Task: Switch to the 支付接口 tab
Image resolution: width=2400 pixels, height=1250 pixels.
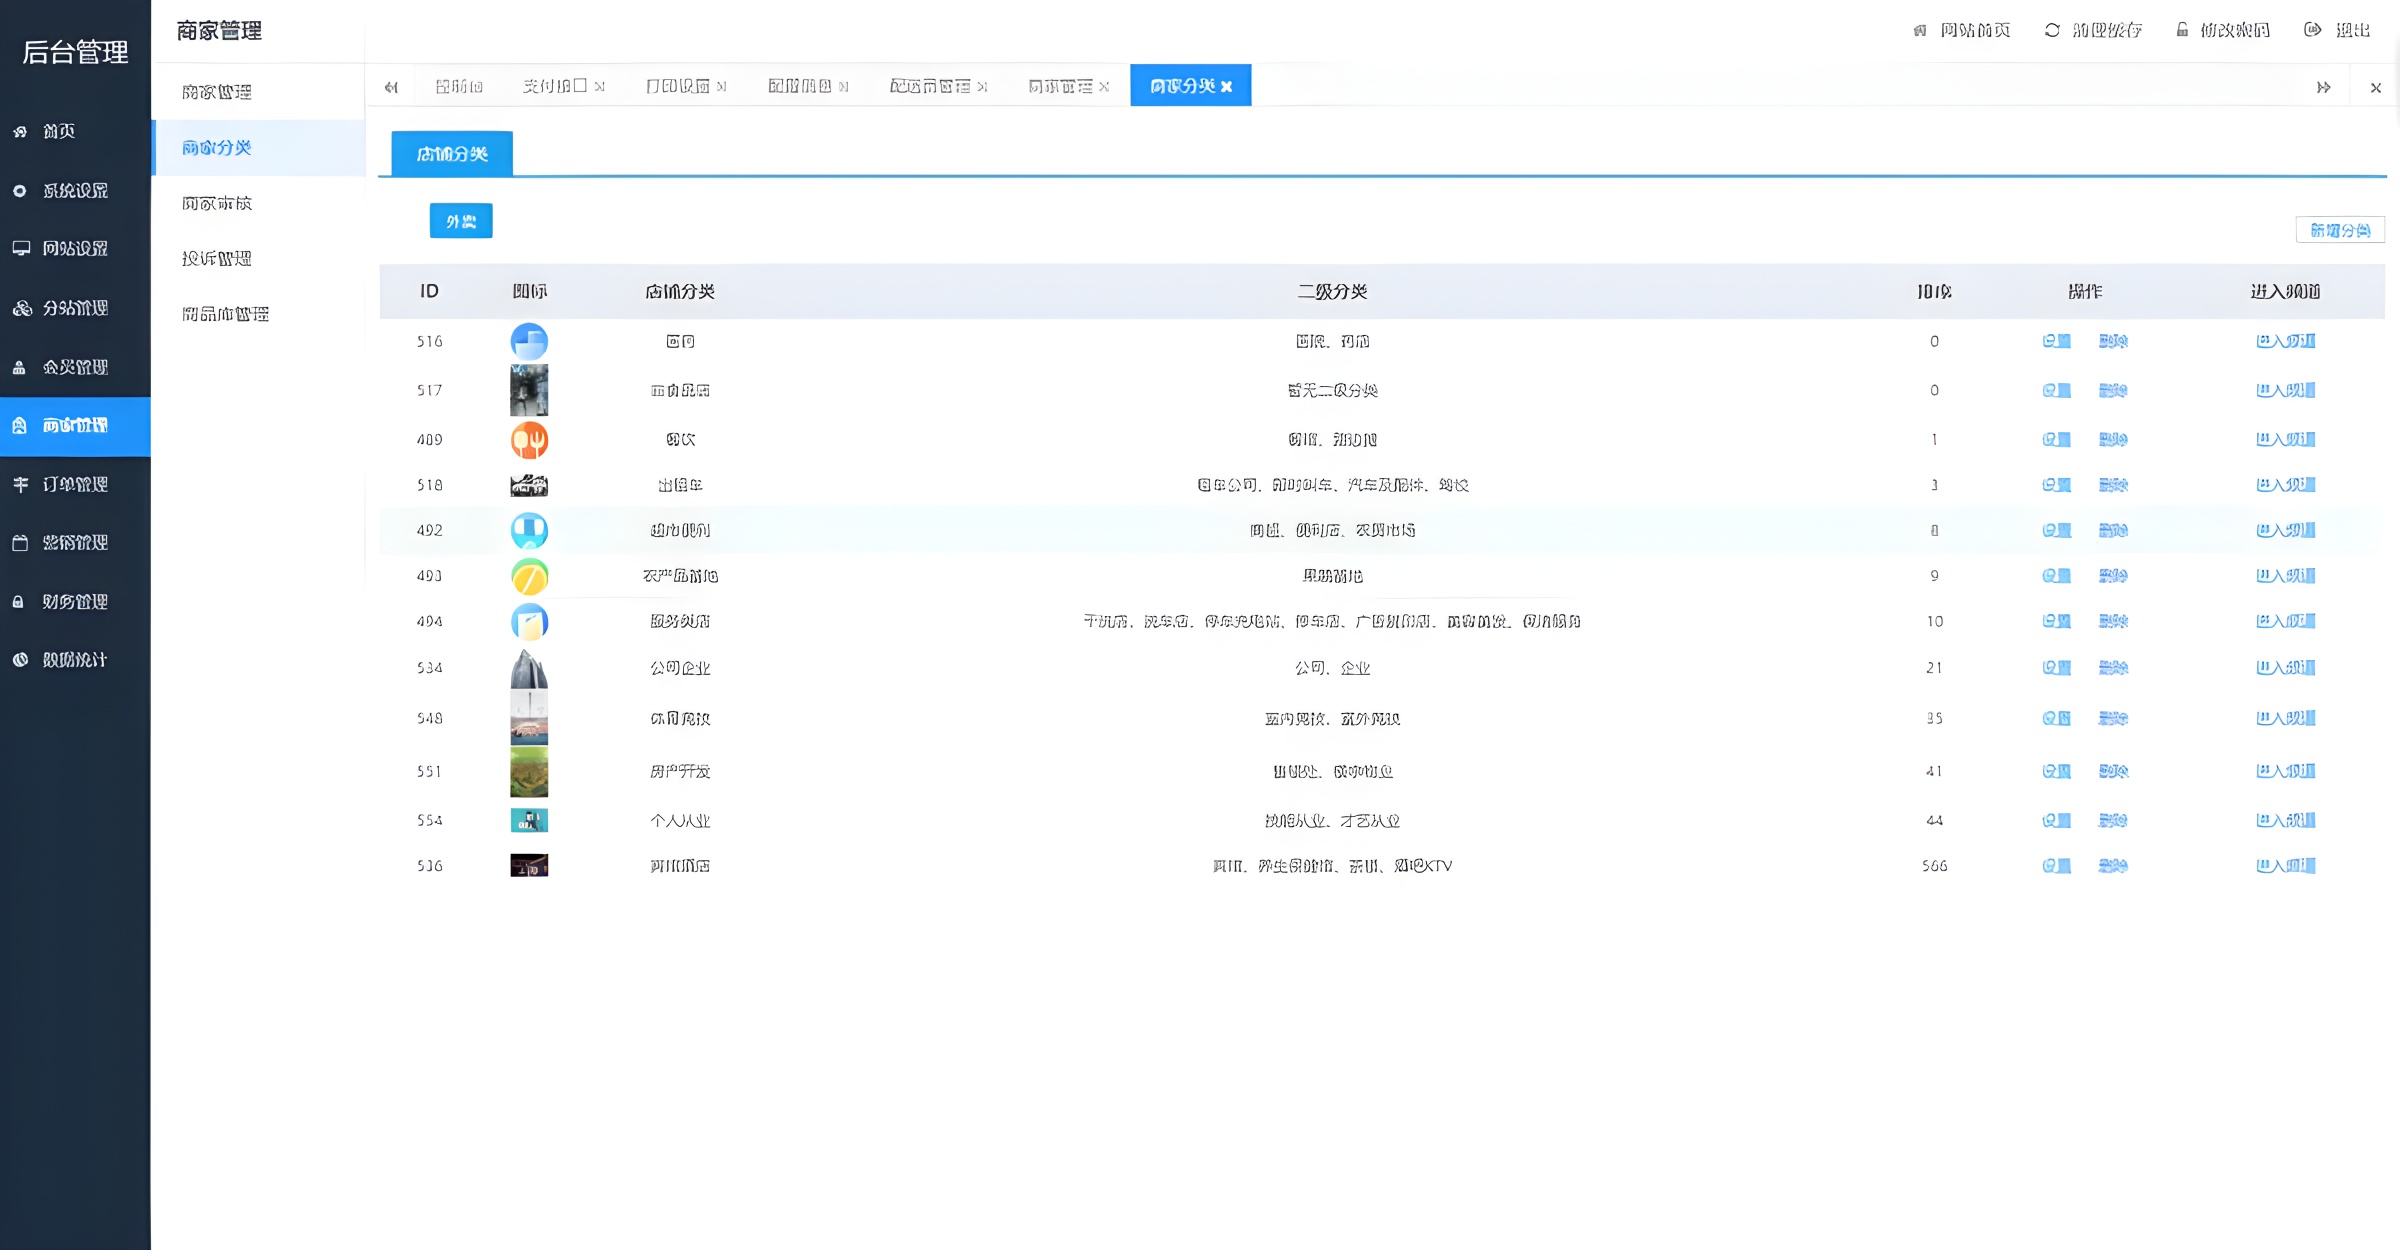Action: tap(554, 86)
